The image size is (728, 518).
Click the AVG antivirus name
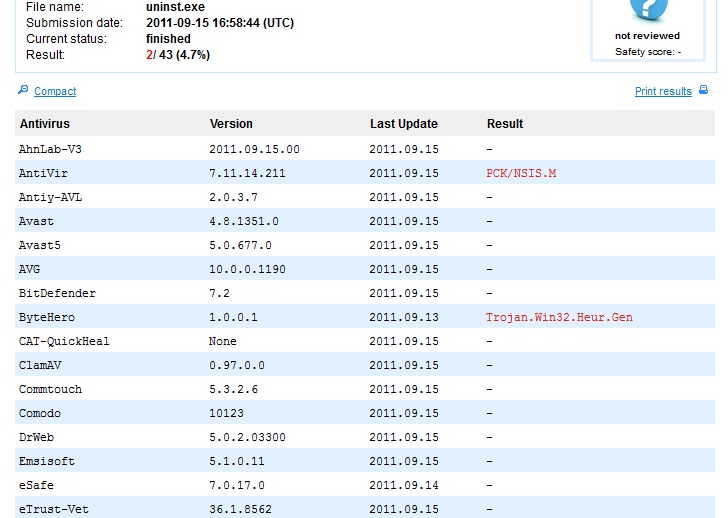[x=29, y=269]
